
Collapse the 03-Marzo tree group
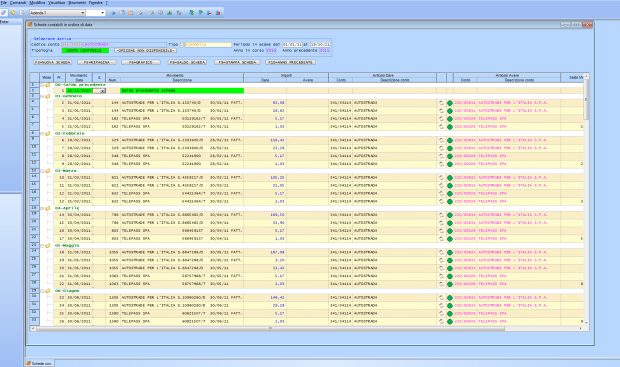pos(42,171)
